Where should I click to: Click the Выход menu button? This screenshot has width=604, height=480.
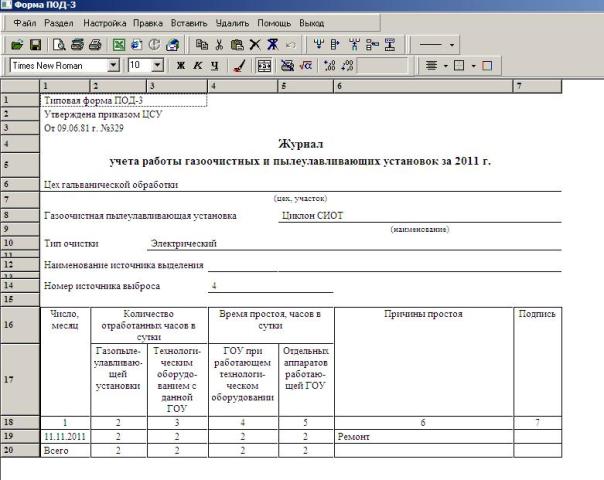[310, 22]
